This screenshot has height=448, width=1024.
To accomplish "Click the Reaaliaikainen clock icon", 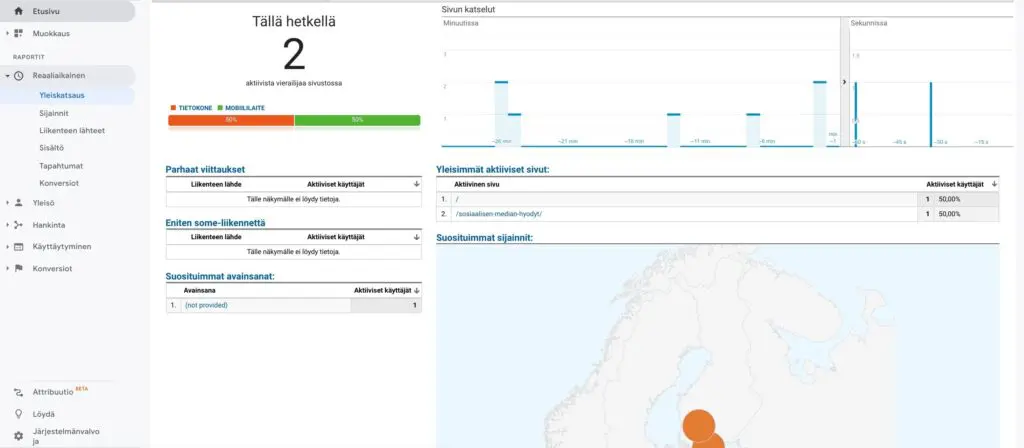I will pos(19,75).
